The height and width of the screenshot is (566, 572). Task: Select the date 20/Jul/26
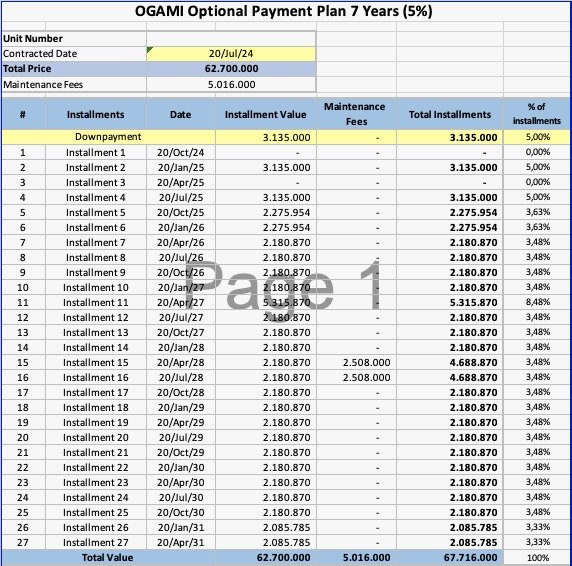tap(181, 257)
